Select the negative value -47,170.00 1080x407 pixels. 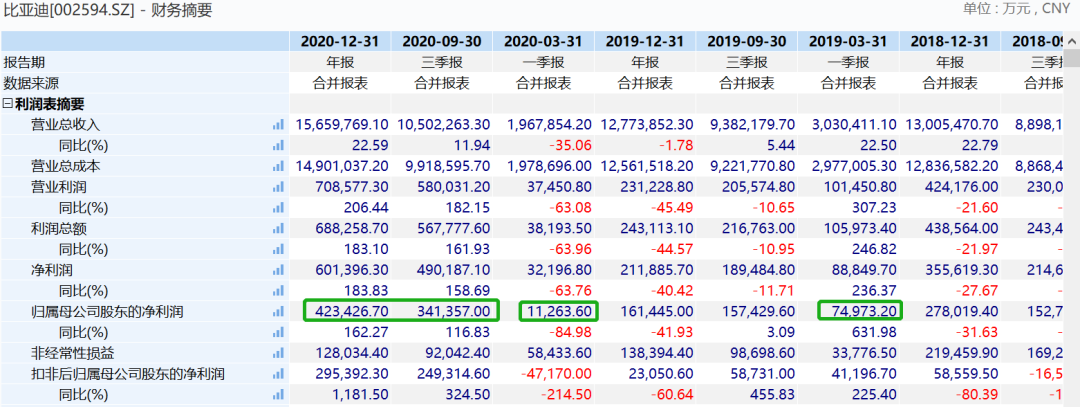(x=557, y=375)
